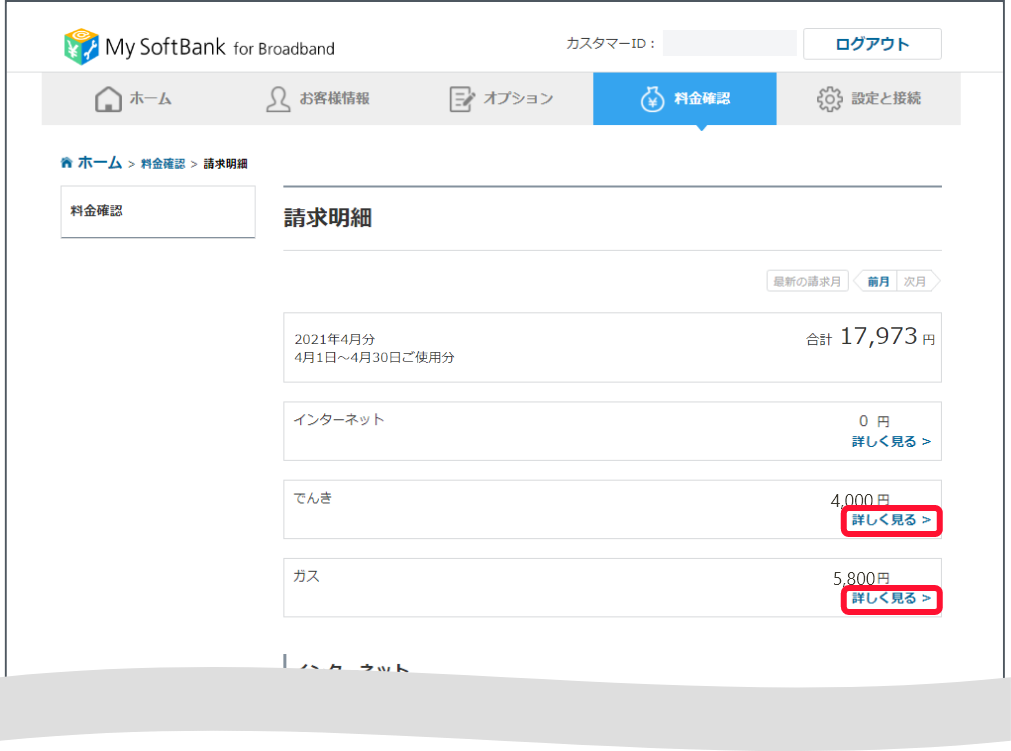The width and height of the screenshot is (1011, 751).
Task: Open 料金確認 breadcrumb link
Action: [x=162, y=164]
